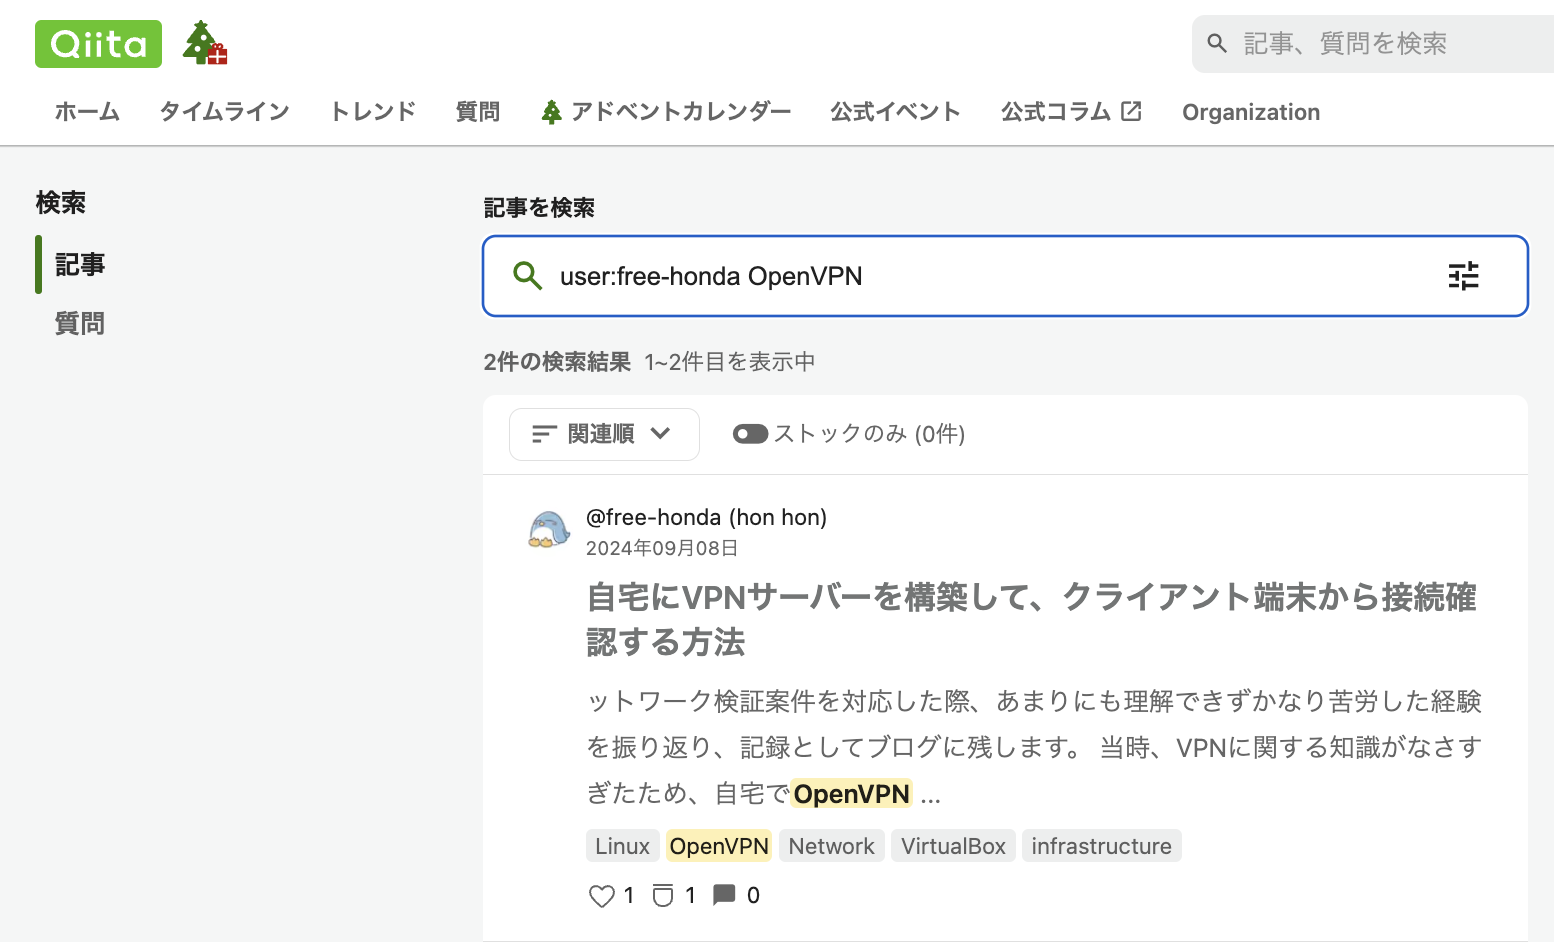1554x942 pixels.
Task: Click the Qiita logo
Action: [97, 43]
